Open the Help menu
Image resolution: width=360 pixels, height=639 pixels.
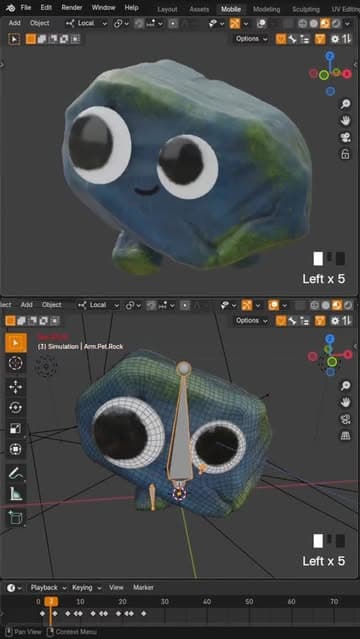pos(131,7)
